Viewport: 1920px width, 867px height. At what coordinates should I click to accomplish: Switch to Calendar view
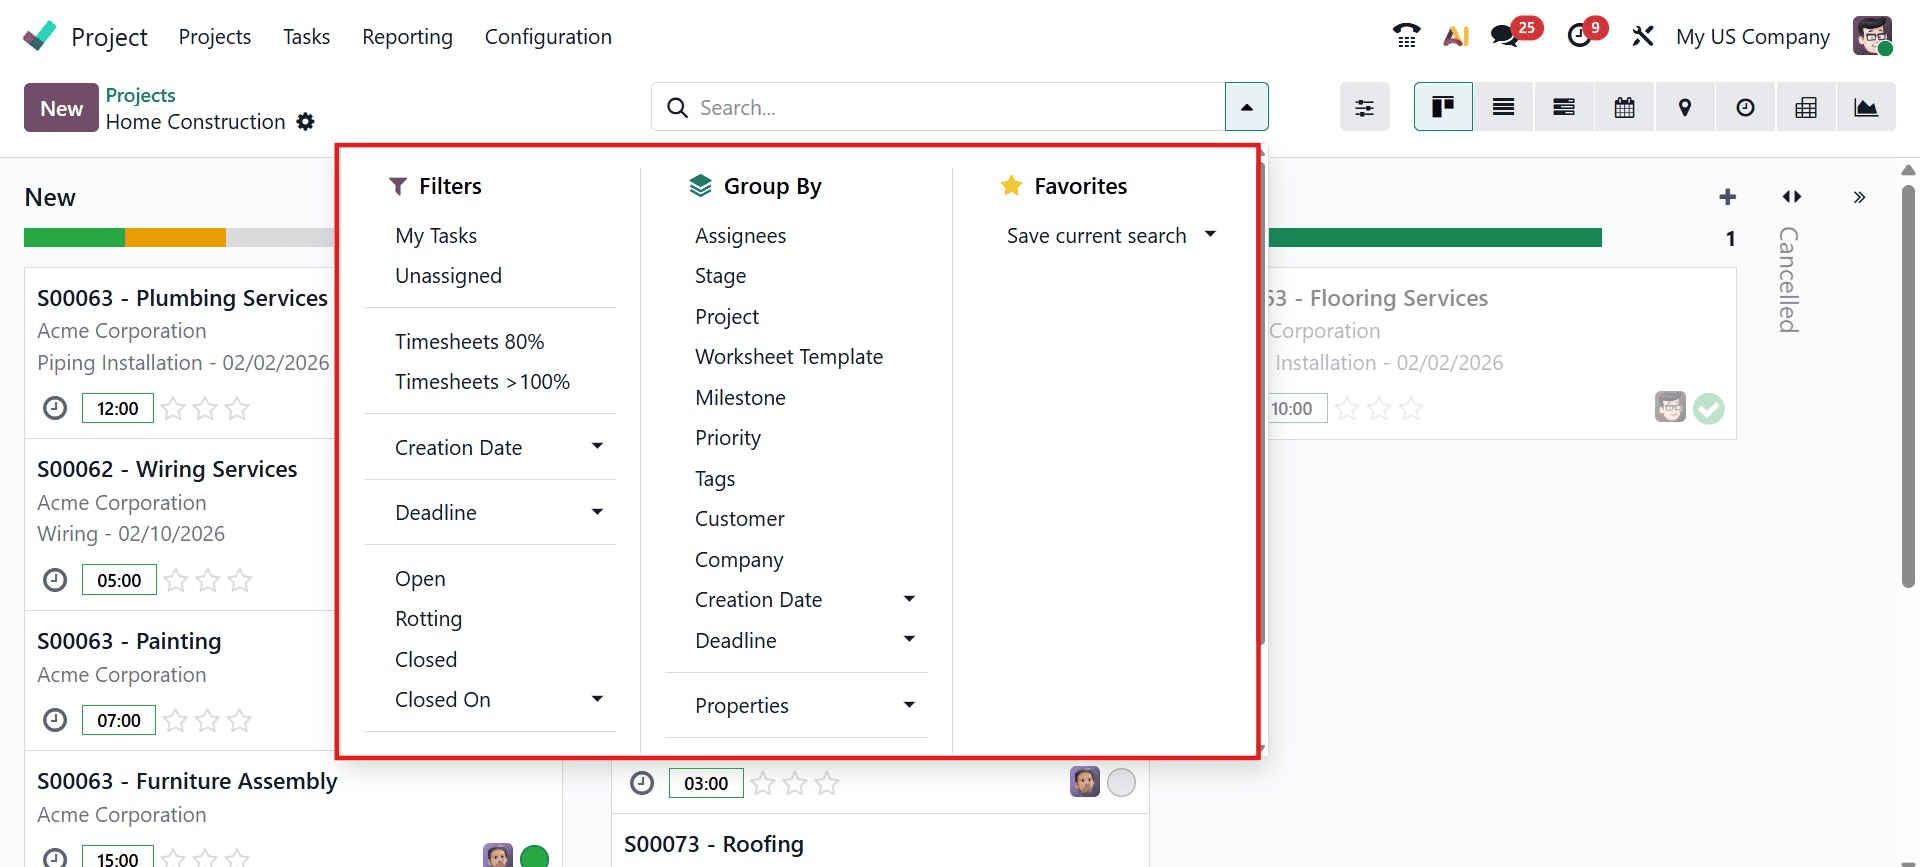coord(1625,107)
